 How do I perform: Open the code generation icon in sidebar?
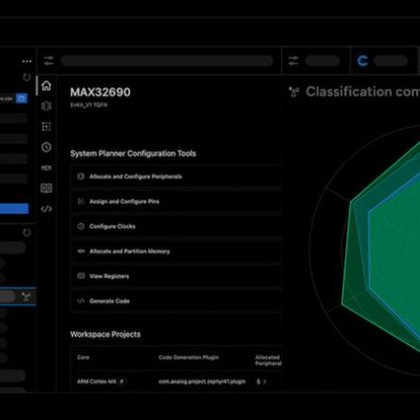click(46, 209)
